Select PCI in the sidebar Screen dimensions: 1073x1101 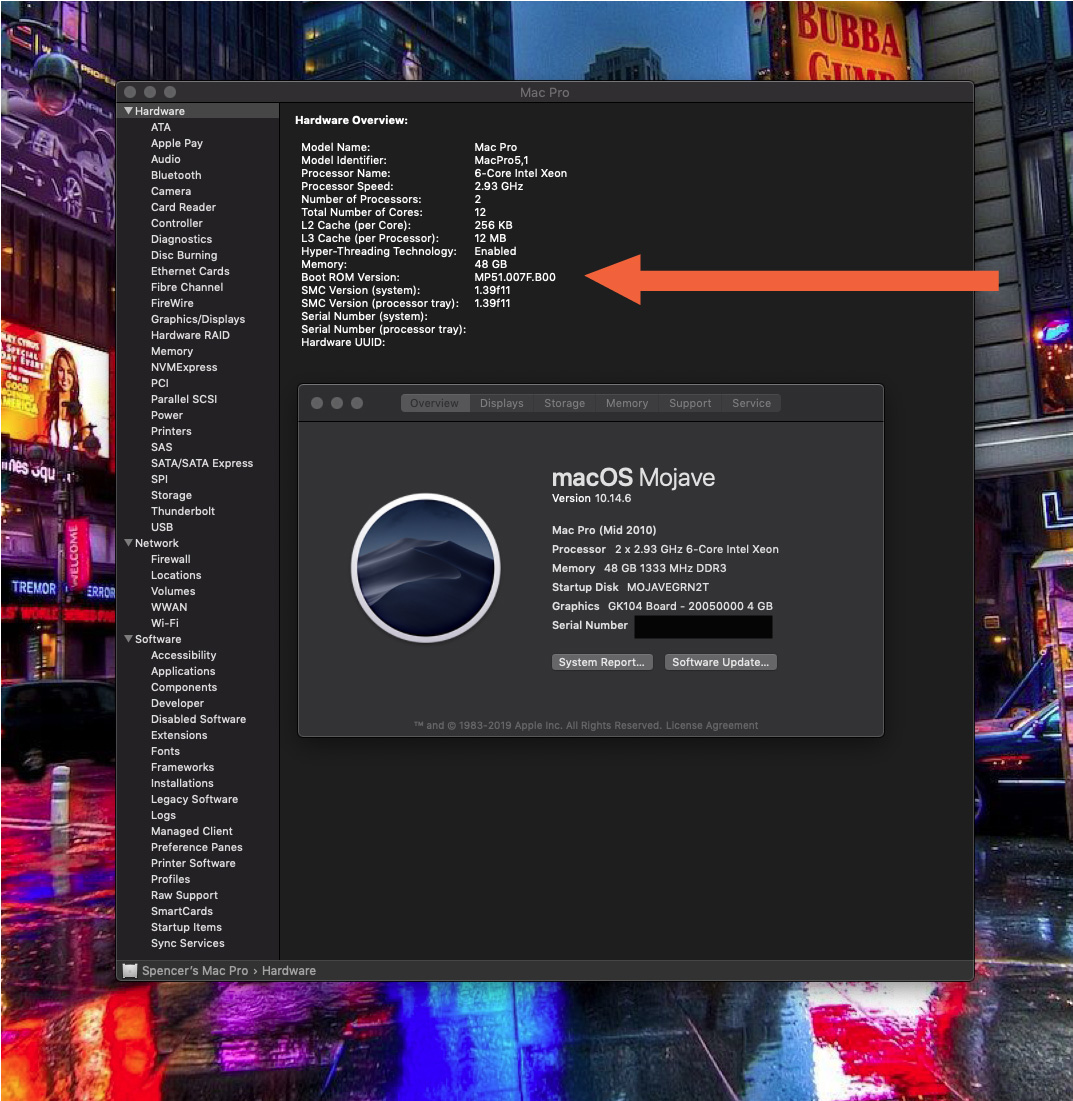159,383
